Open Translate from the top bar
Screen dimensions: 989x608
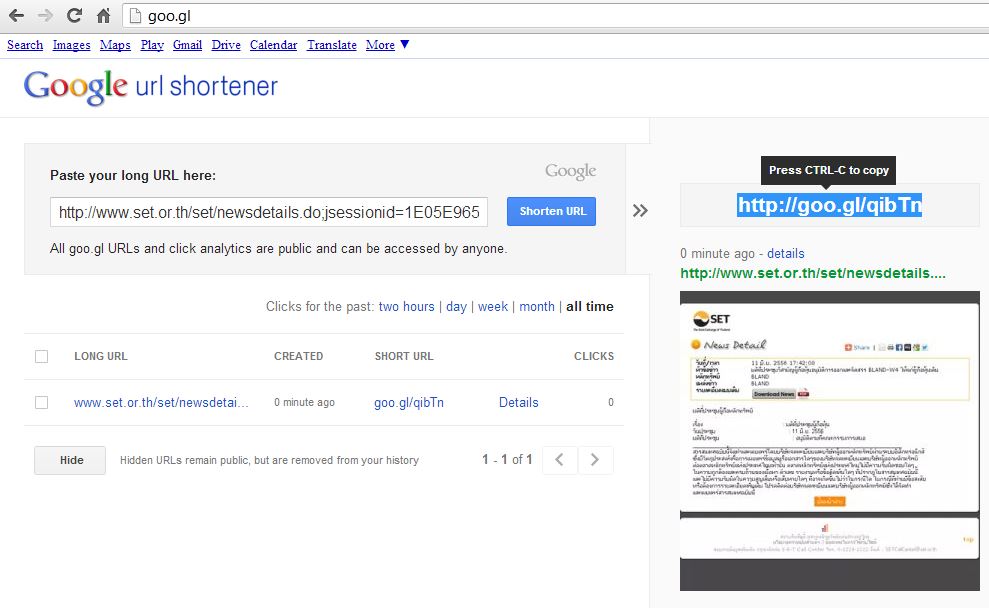(332, 45)
